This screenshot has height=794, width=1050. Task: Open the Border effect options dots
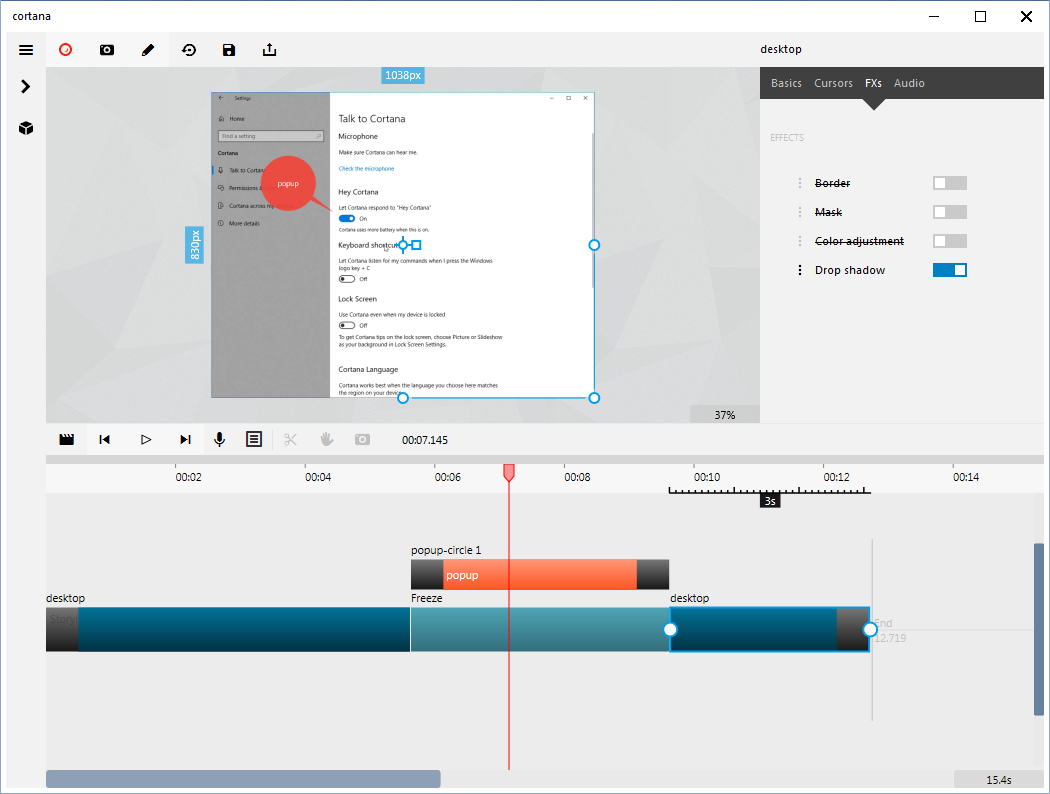tap(800, 183)
